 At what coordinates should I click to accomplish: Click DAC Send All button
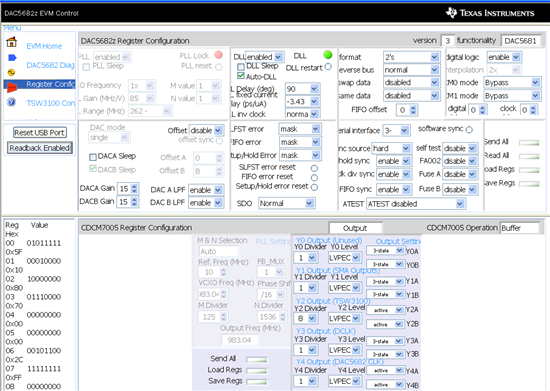pyautogui.click(x=529, y=143)
